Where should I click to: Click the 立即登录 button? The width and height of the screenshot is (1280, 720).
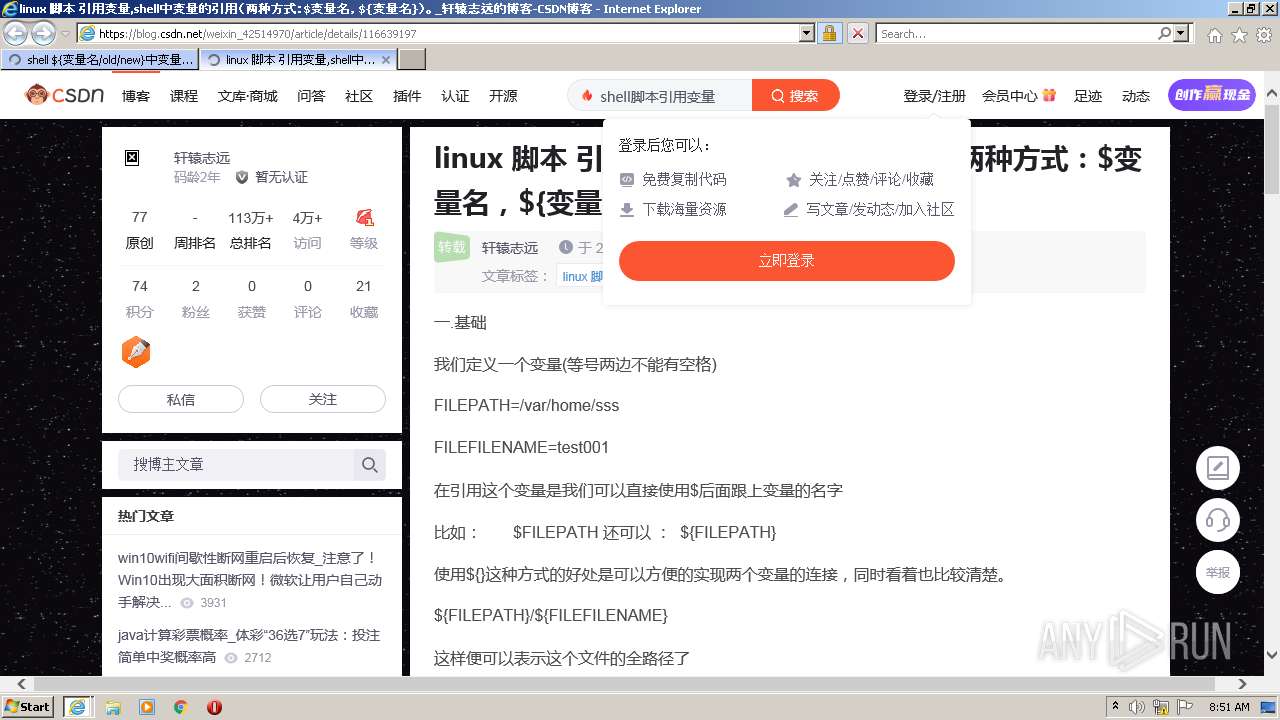click(x=787, y=261)
